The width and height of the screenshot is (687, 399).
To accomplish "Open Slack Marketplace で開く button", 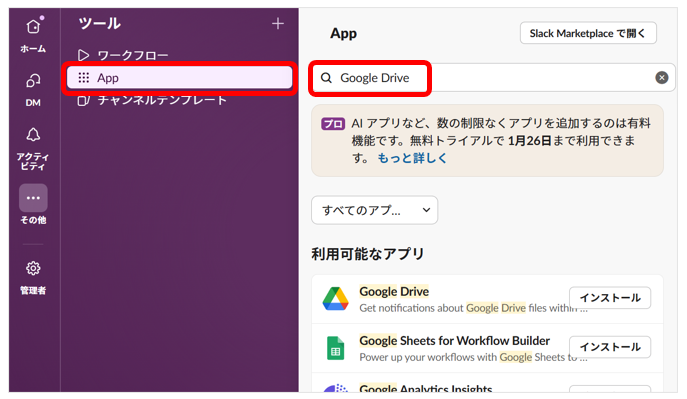I will click(x=588, y=33).
